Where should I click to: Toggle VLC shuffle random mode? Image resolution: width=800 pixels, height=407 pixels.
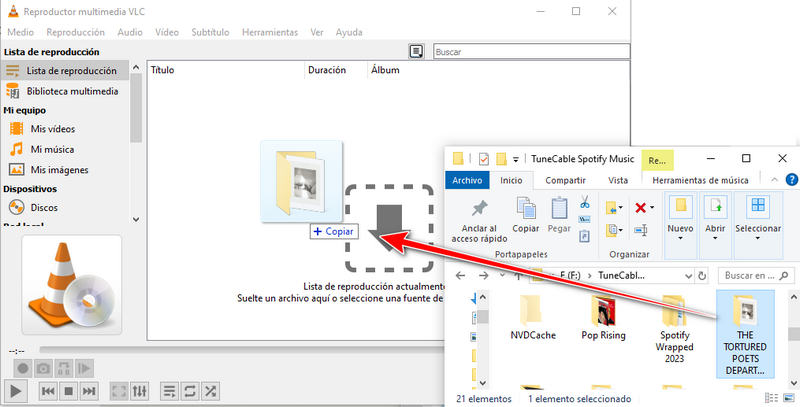point(210,391)
